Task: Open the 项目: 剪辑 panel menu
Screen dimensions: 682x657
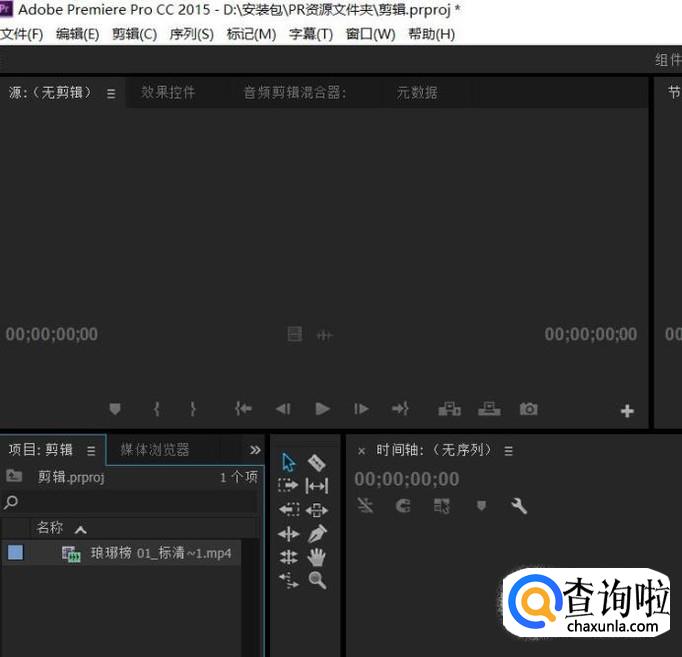Action: coord(91,450)
